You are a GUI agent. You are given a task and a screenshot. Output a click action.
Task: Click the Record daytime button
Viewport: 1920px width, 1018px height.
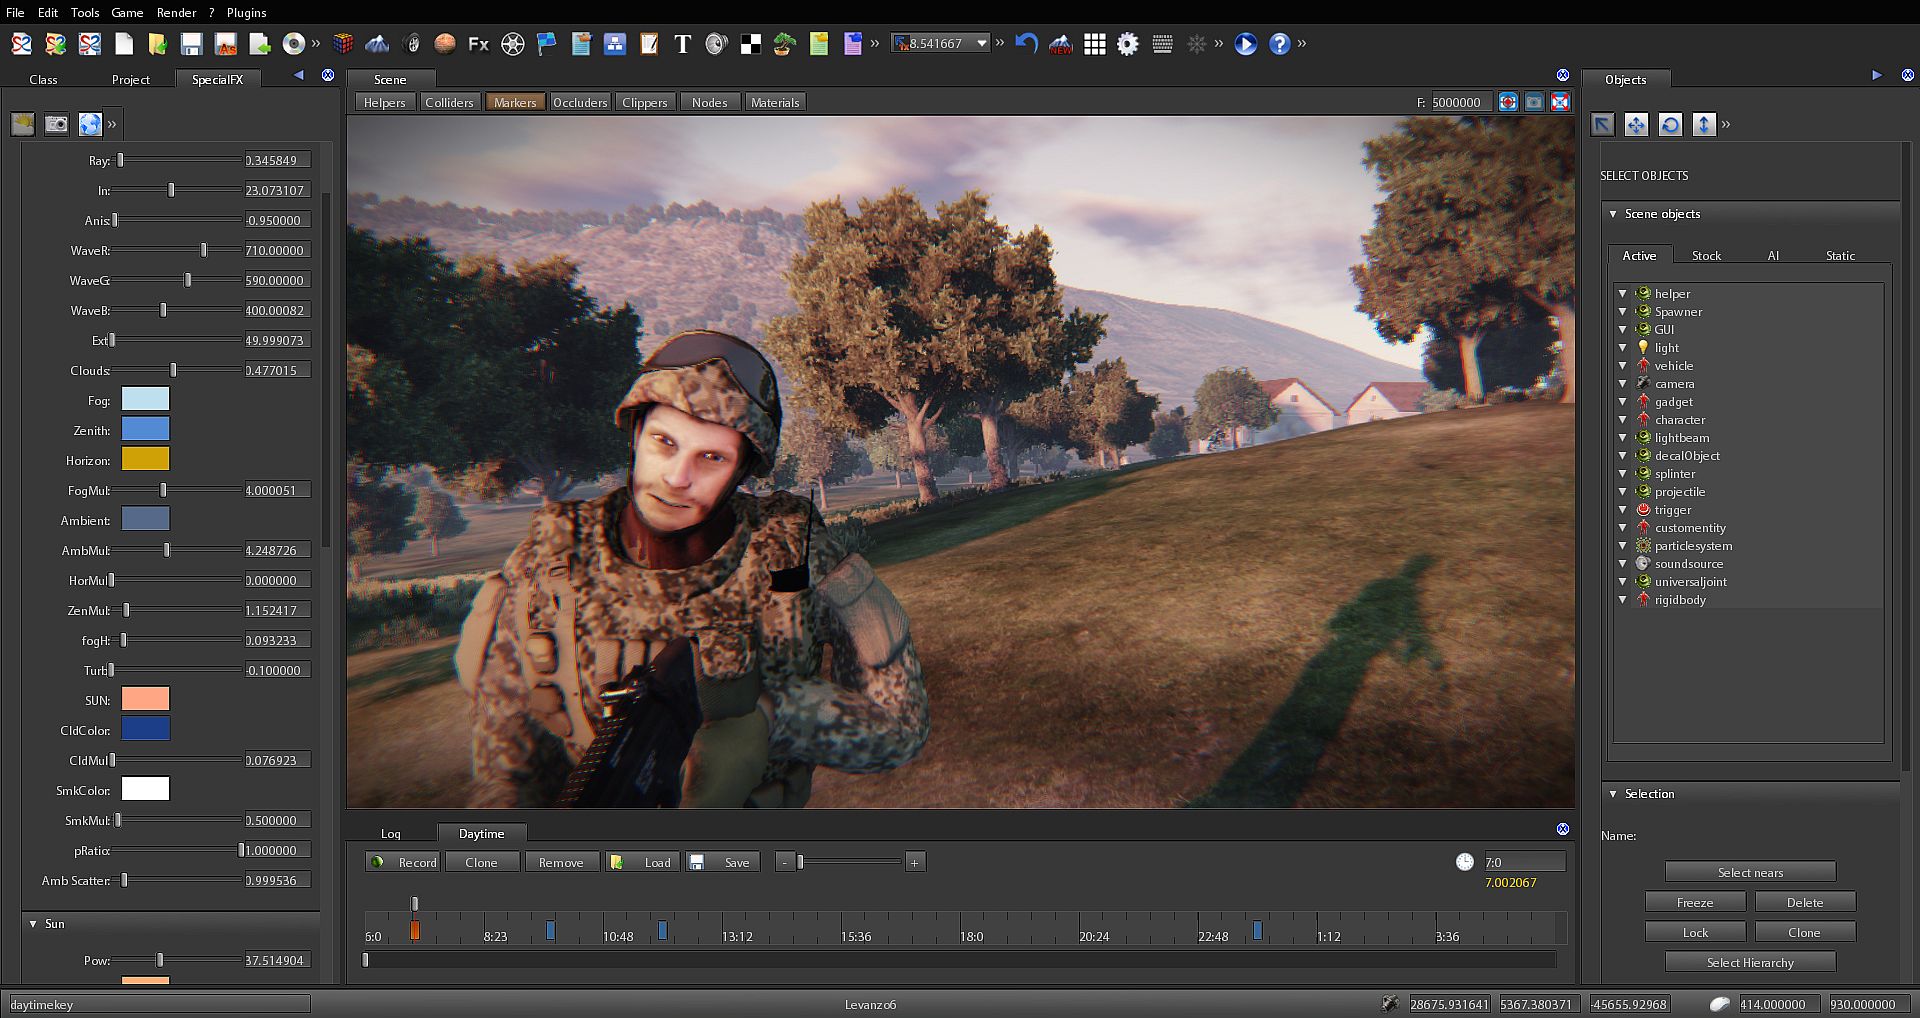[x=404, y=862]
